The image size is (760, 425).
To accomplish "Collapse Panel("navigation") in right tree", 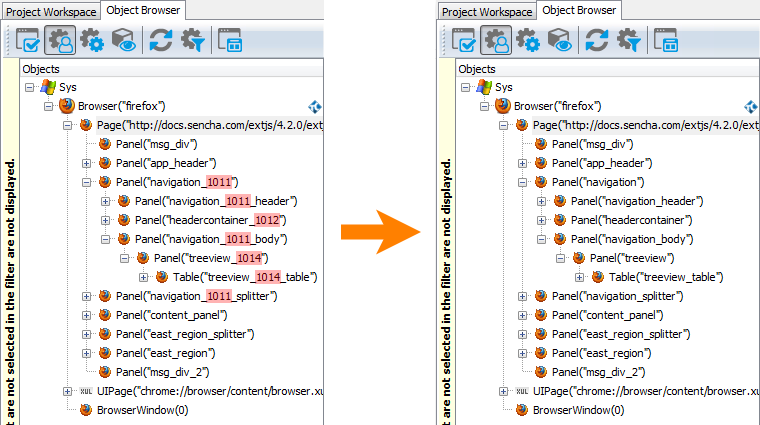I will [522, 182].
